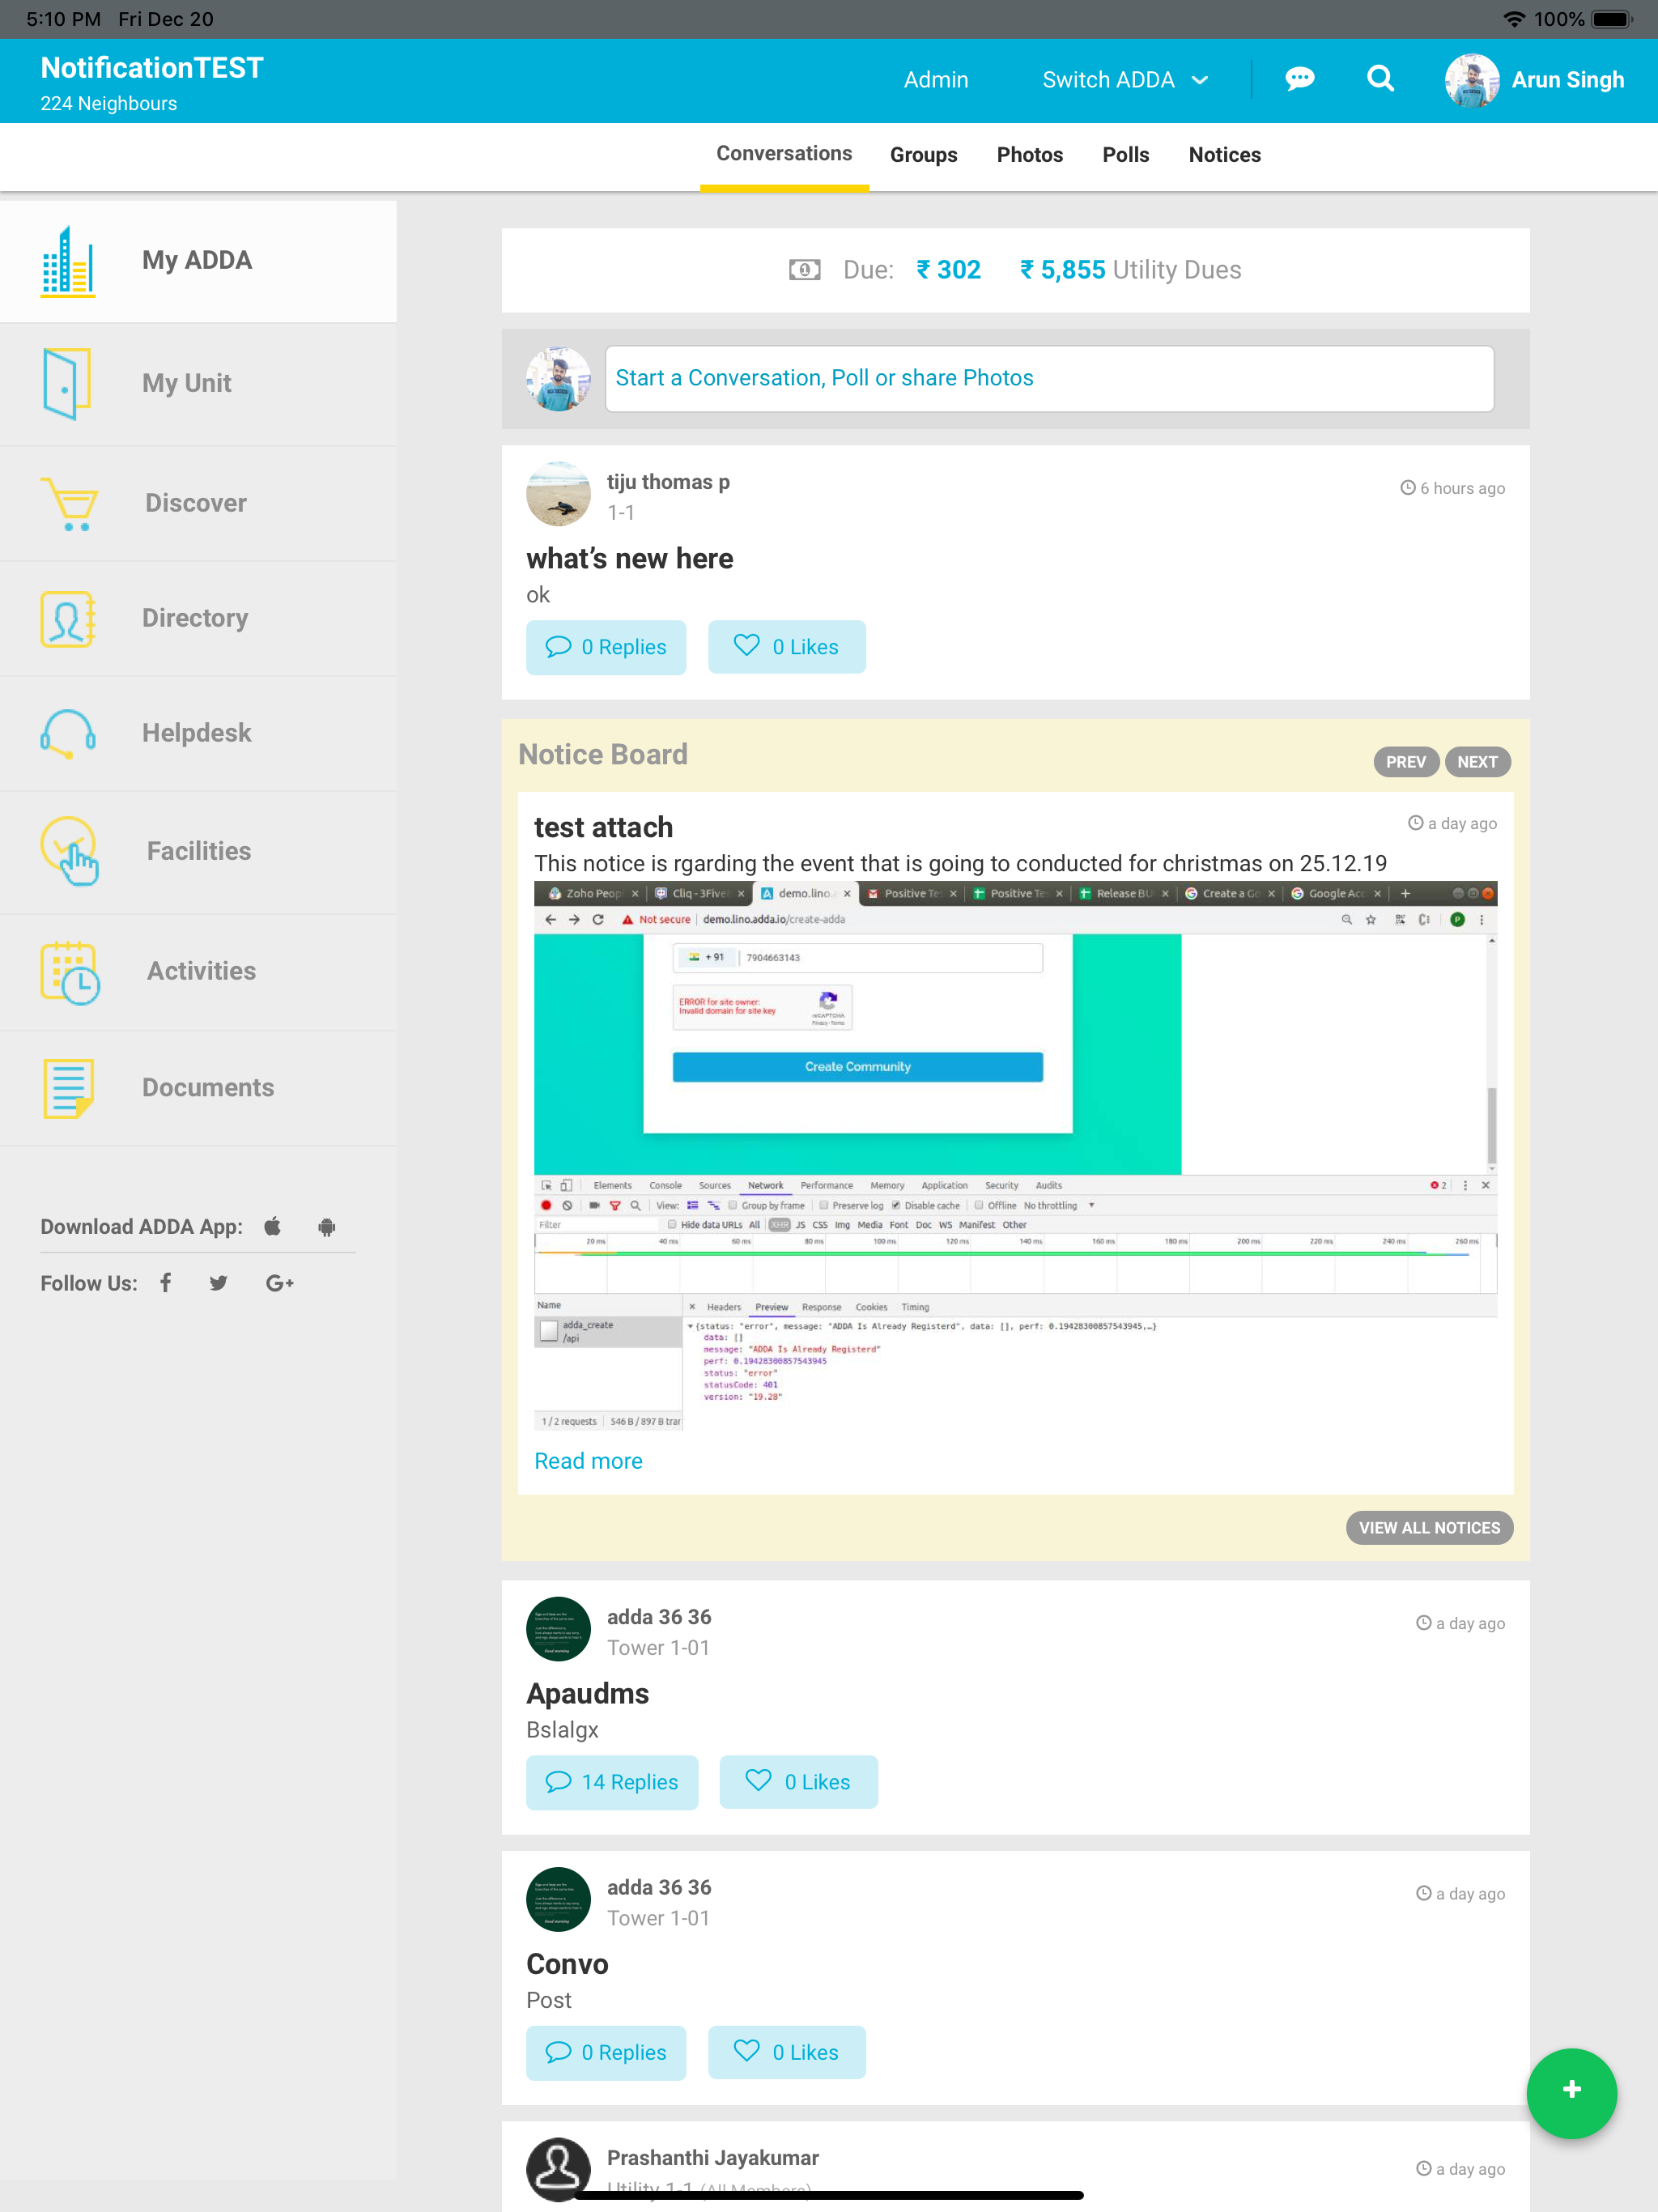This screenshot has width=1658, height=2212.
Task: Select Facilities in sidebar
Action: coord(198,851)
